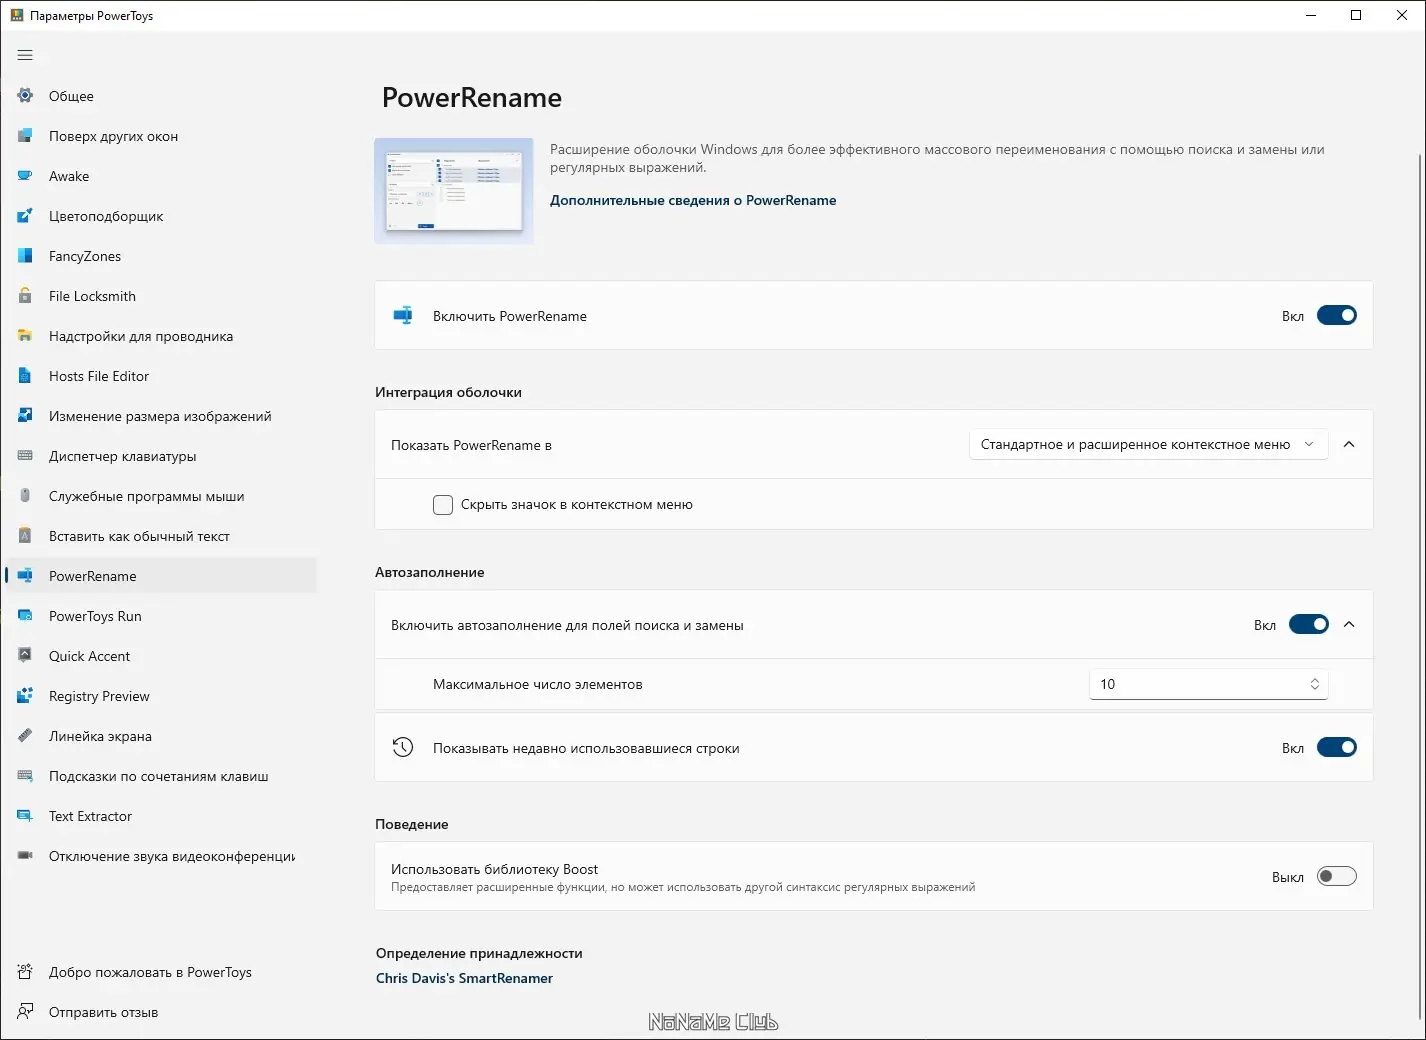Enable the Использовать библиотеку Boost toggle

(x=1336, y=877)
